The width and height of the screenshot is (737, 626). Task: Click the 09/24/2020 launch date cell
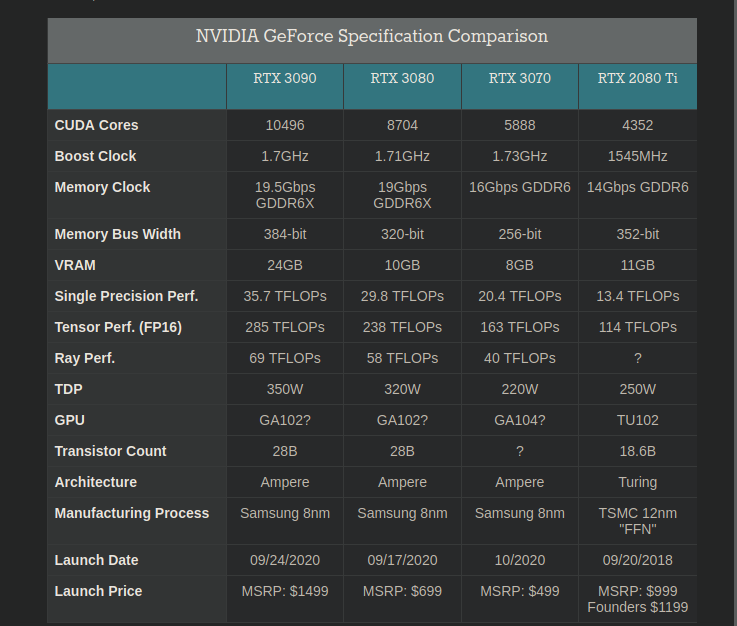click(285, 560)
